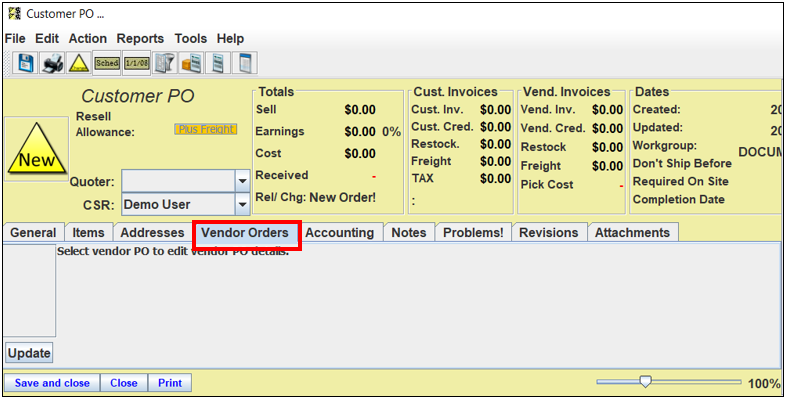Viewport: 787px width, 400px height.
Task: Switch to the Items tab
Action: (88, 233)
